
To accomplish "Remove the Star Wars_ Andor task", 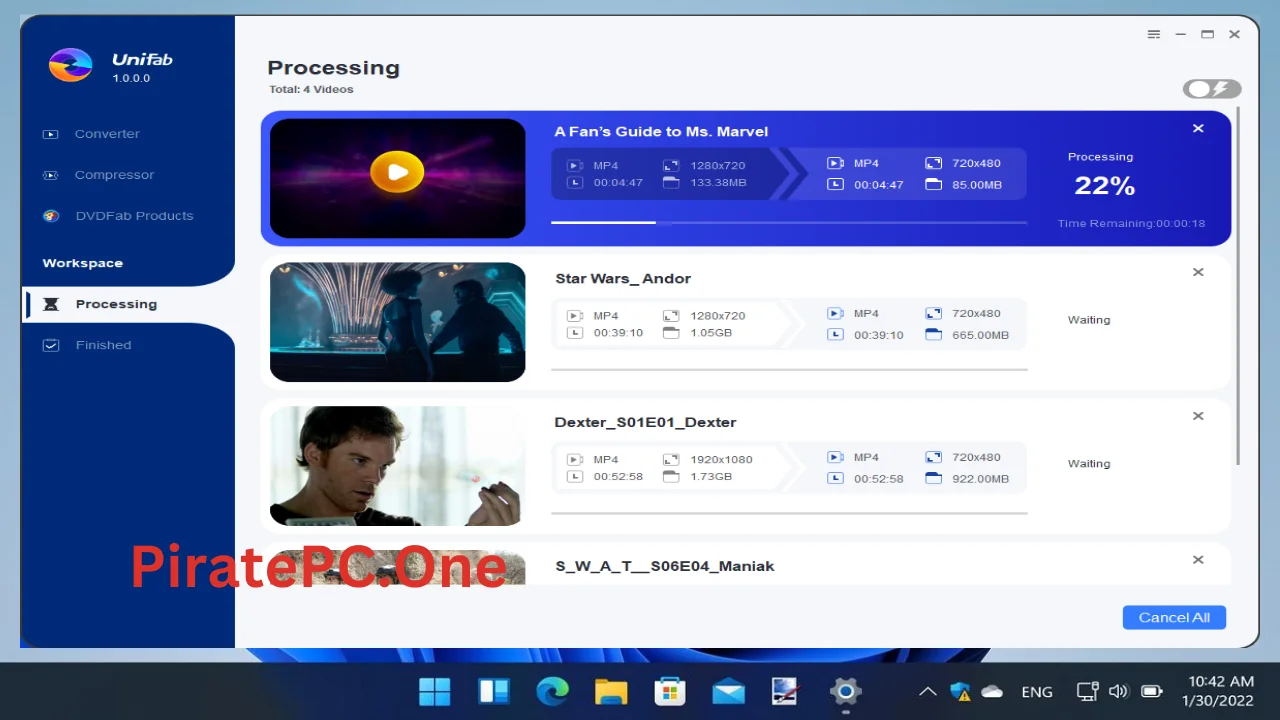I will pyautogui.click(x=1198, y=272).
